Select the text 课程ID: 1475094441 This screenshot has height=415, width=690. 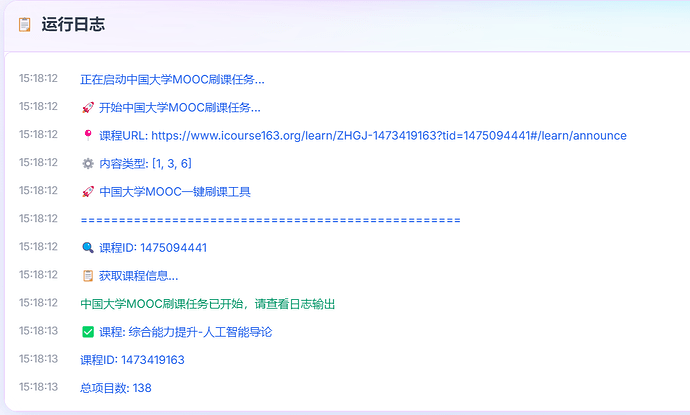click(x=153, y=248)
